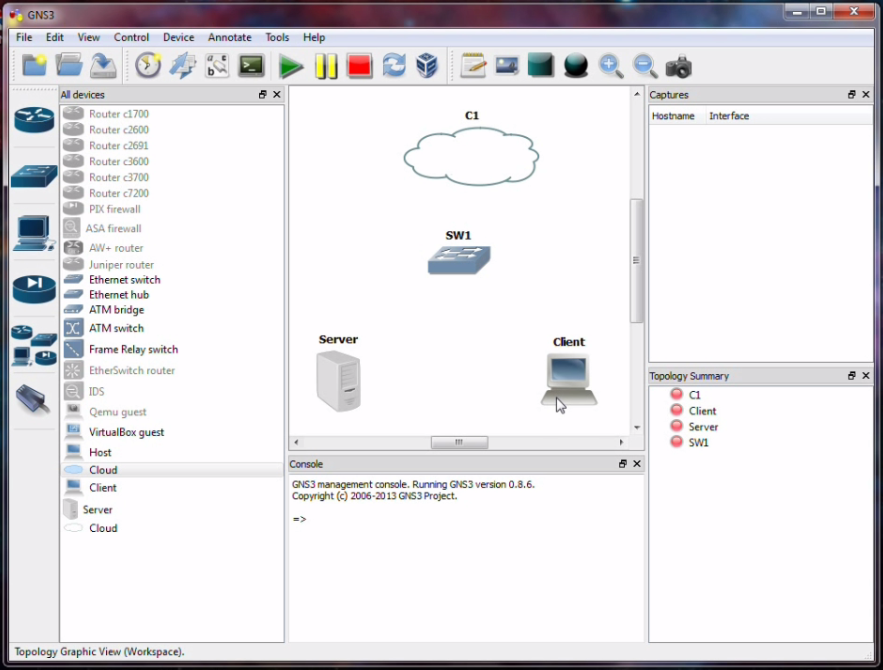Browse all devices icon in sidebar

tap(34, 345)
